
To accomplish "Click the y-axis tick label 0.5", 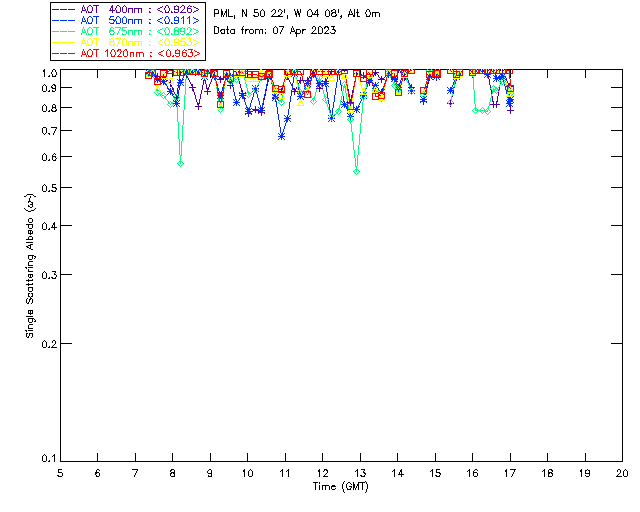I will 49,188.
